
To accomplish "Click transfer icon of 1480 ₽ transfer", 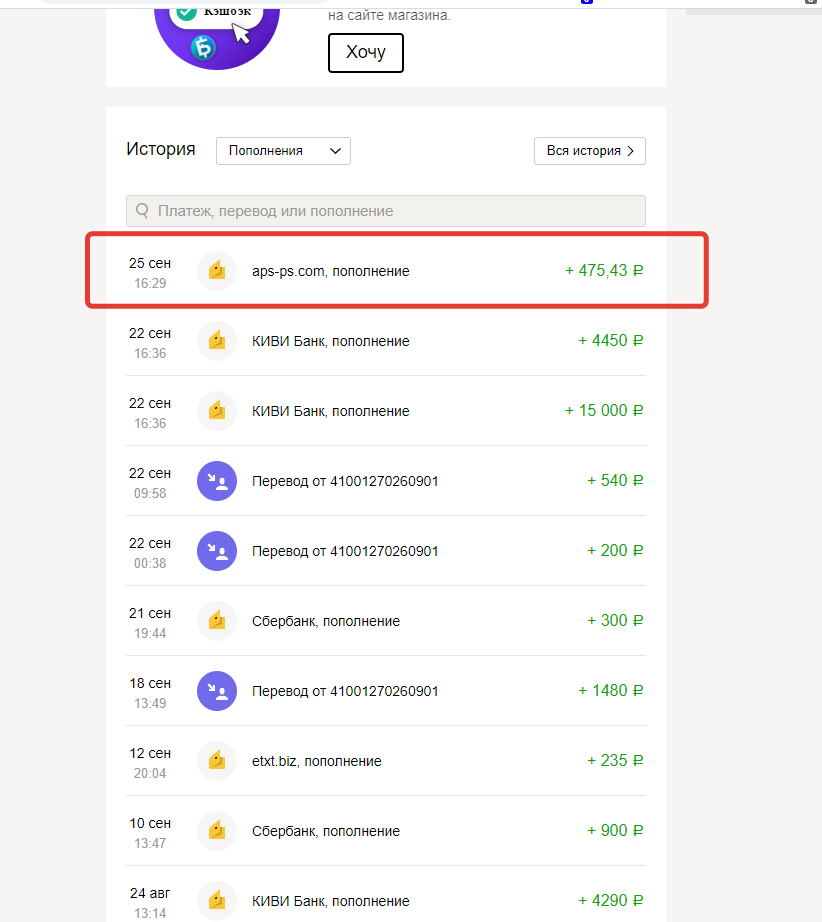I will tap(217, 691).
